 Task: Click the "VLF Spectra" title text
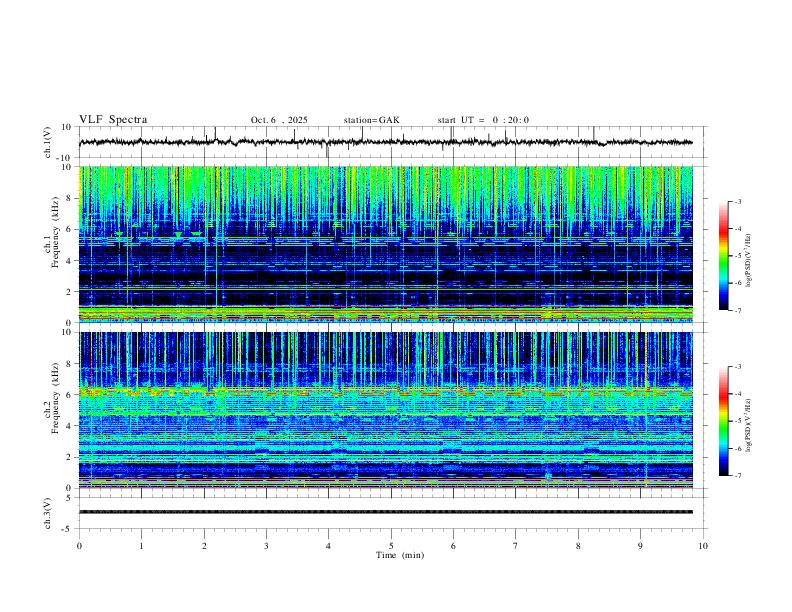113,120
